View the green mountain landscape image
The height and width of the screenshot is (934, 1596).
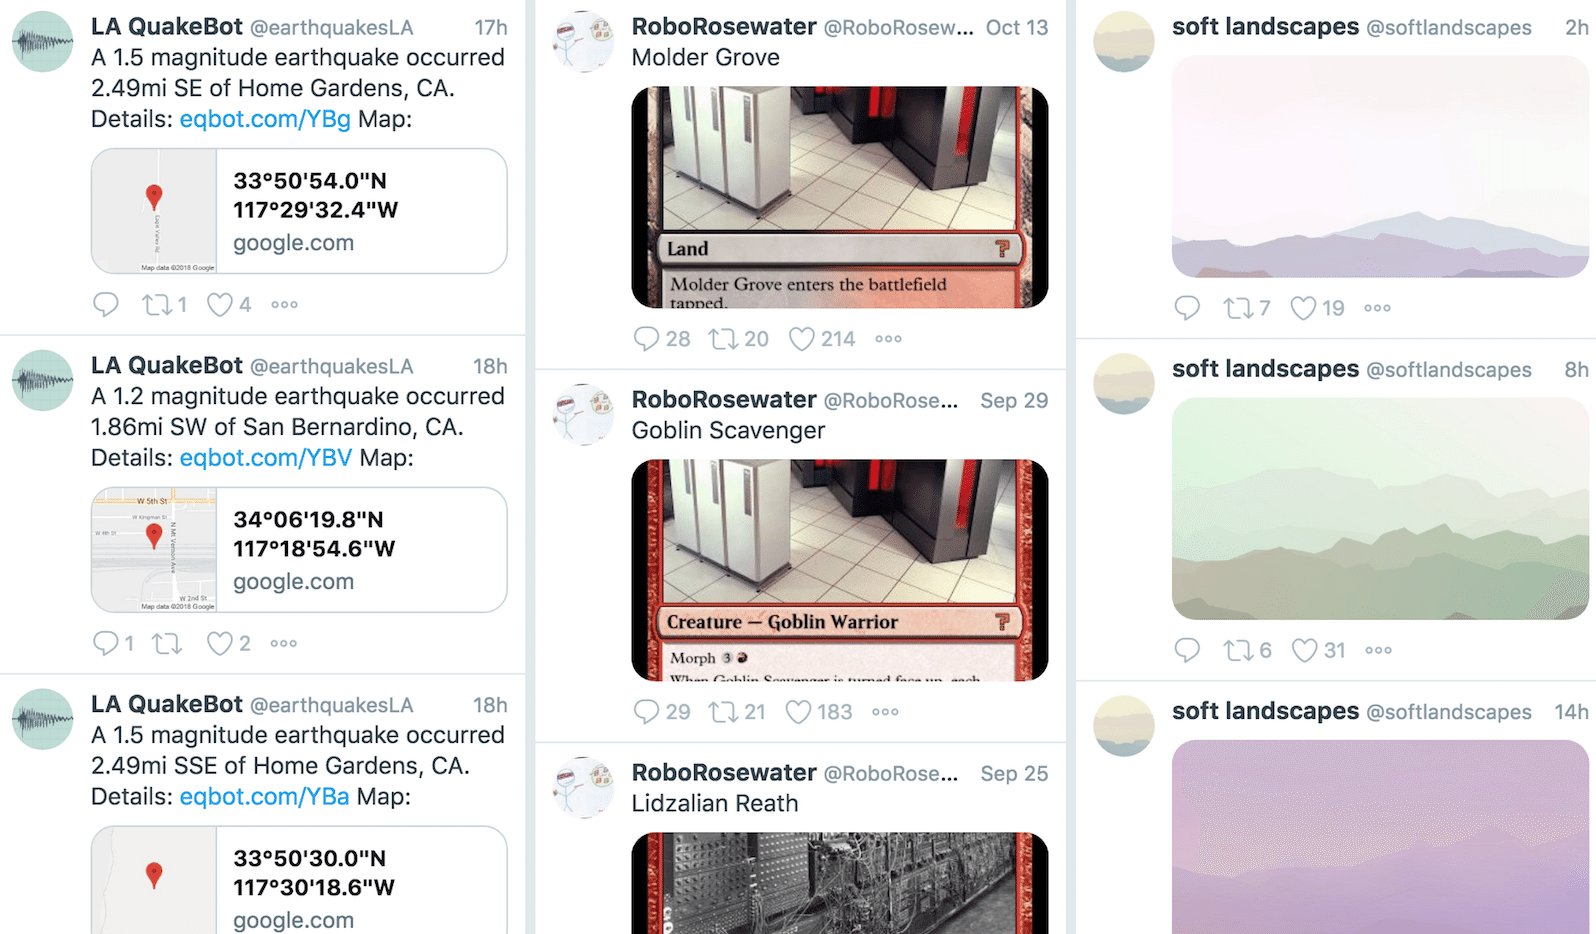click(1380, 508)
